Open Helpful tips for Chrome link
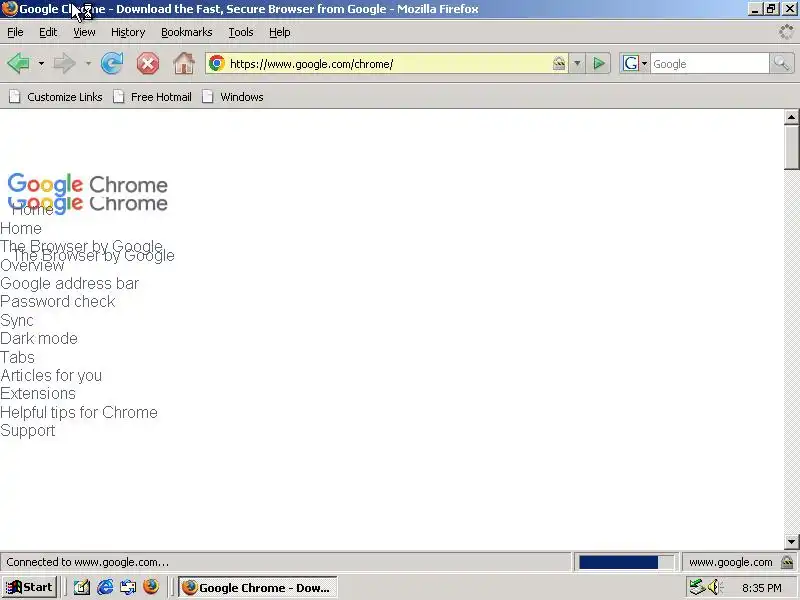 pos(79,412)
